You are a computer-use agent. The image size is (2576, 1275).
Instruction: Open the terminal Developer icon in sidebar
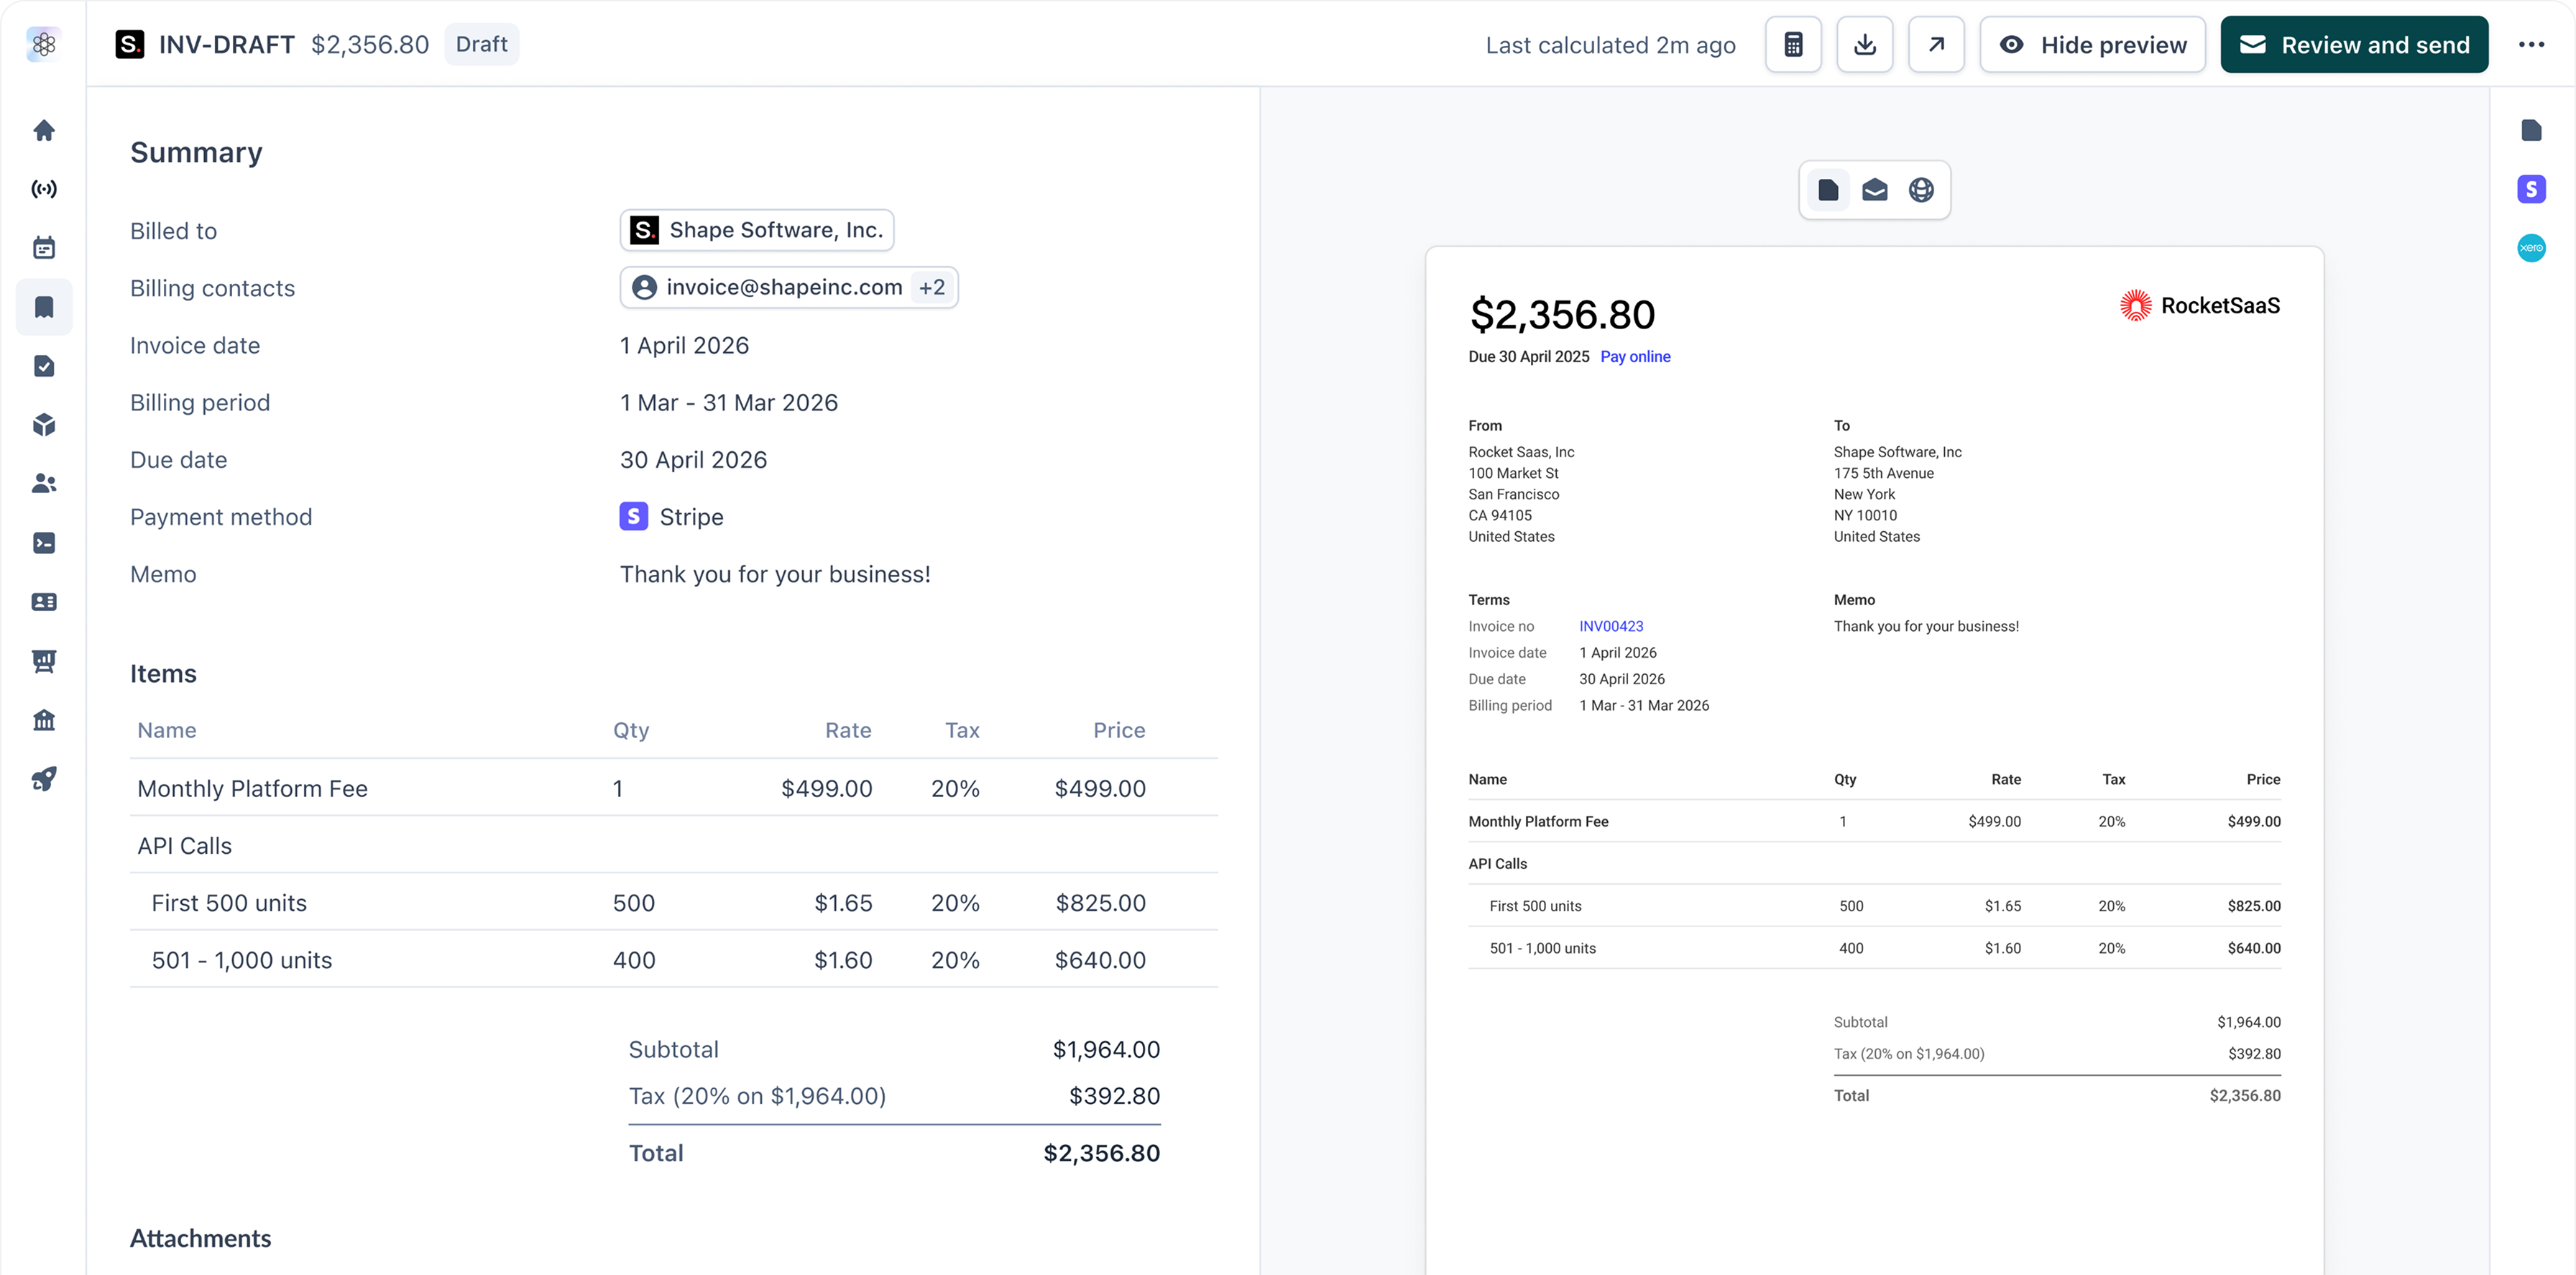(x=43, y=542)
